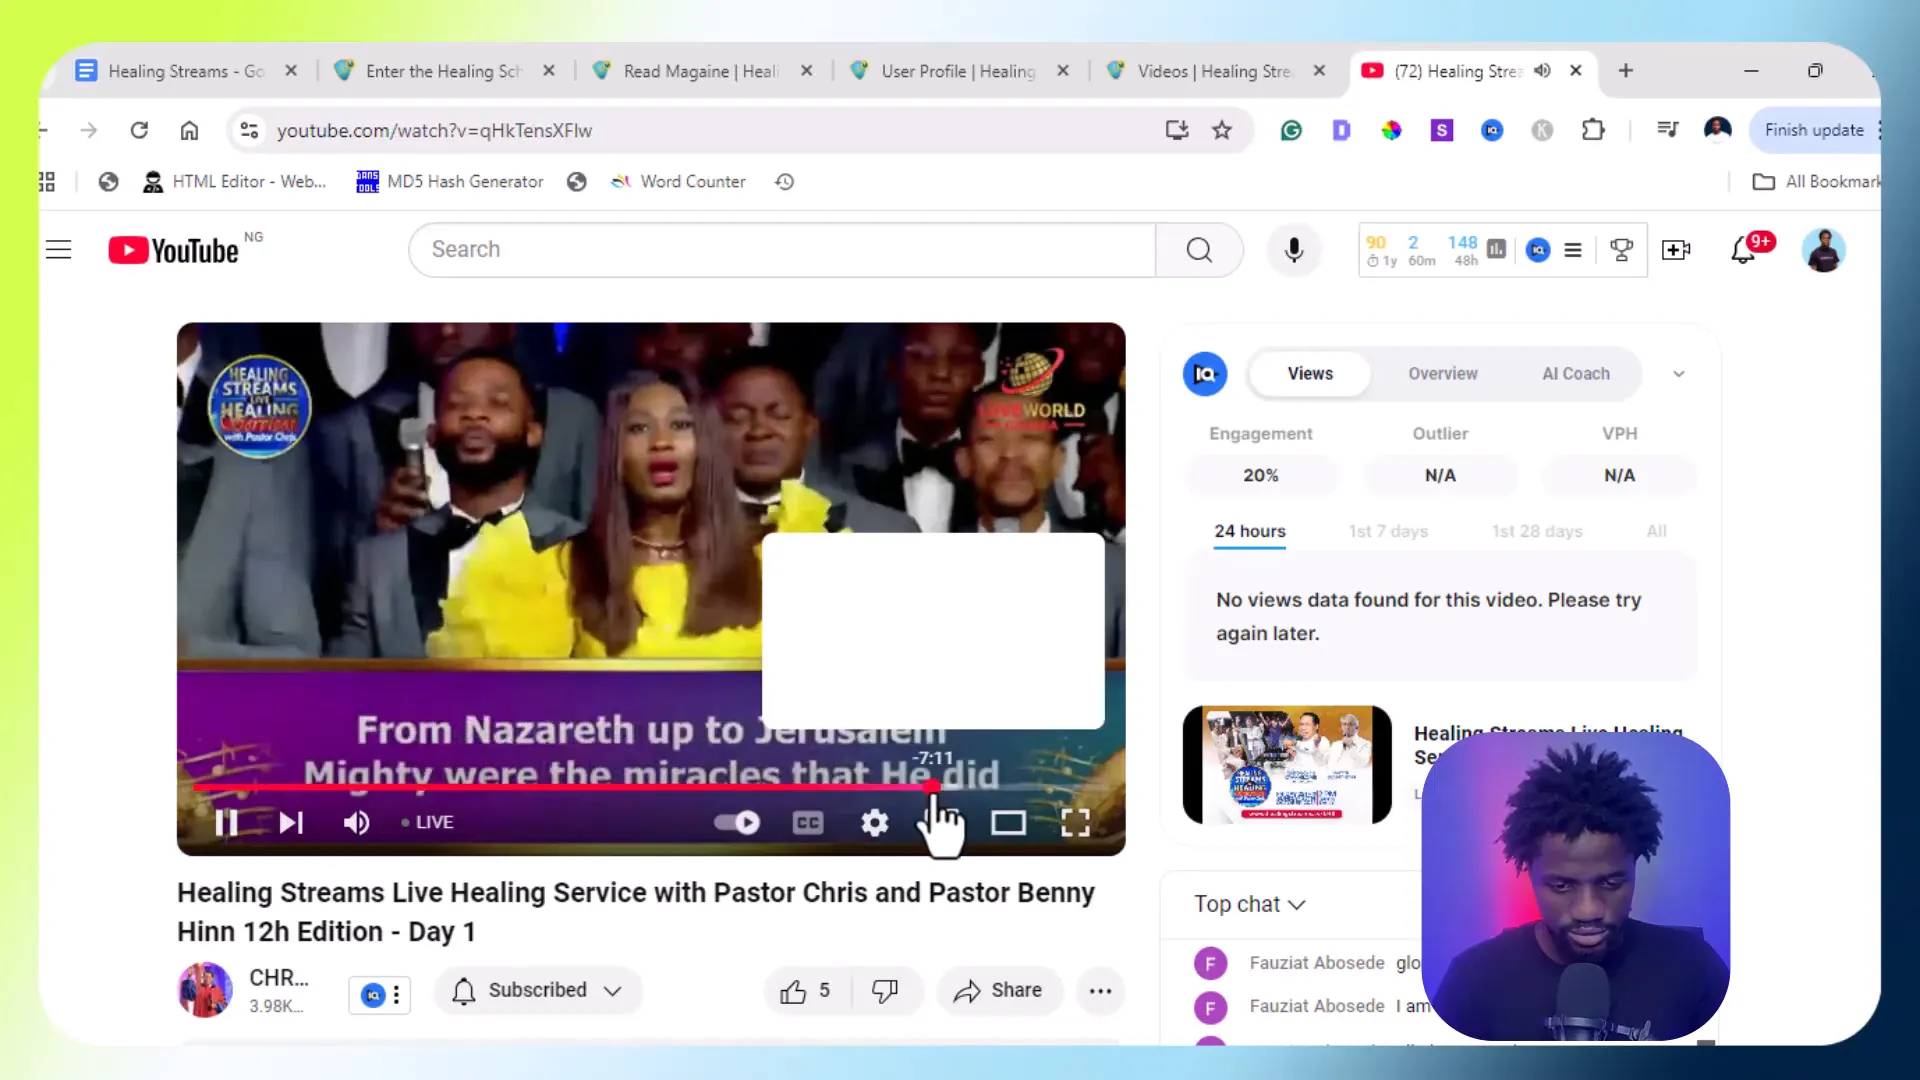Open the Top chat dropdown
This screenshot has height=1080, width=1920.
[x=1250, y=904]
